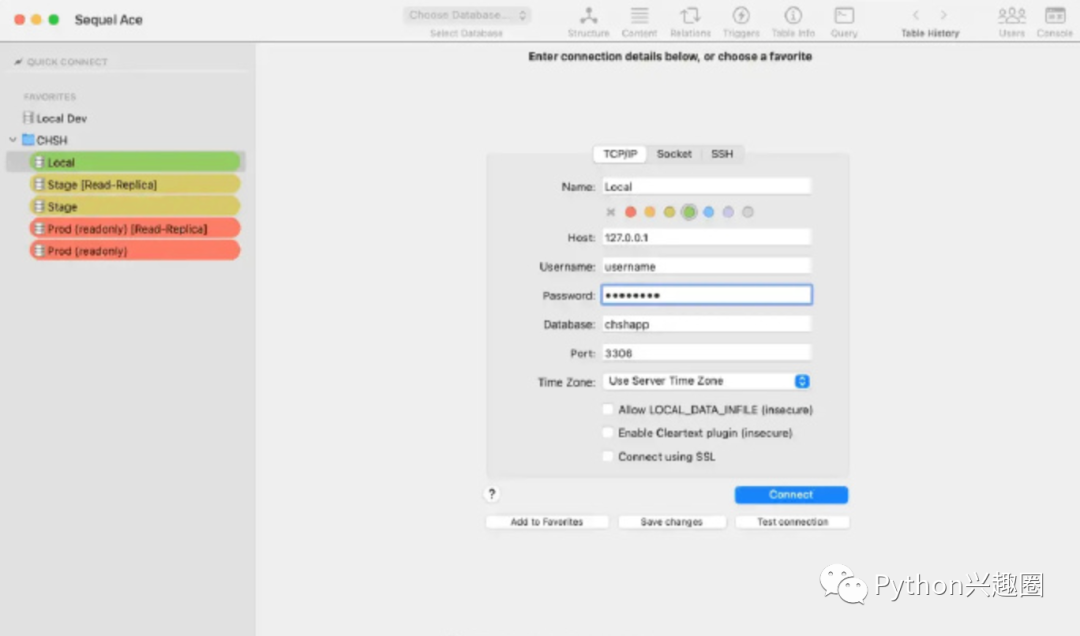Click Test connection button
Screen dimensions: 1080x636
coord(792,522)
